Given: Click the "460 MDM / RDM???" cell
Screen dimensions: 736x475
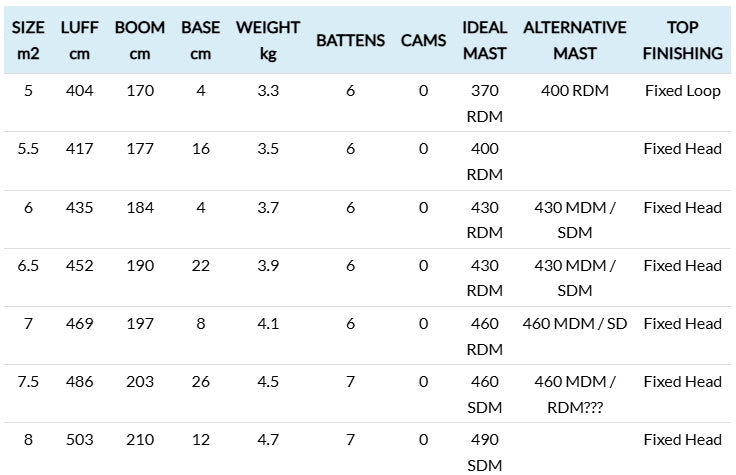Looking at the screenshot, I should coord(575,394).
